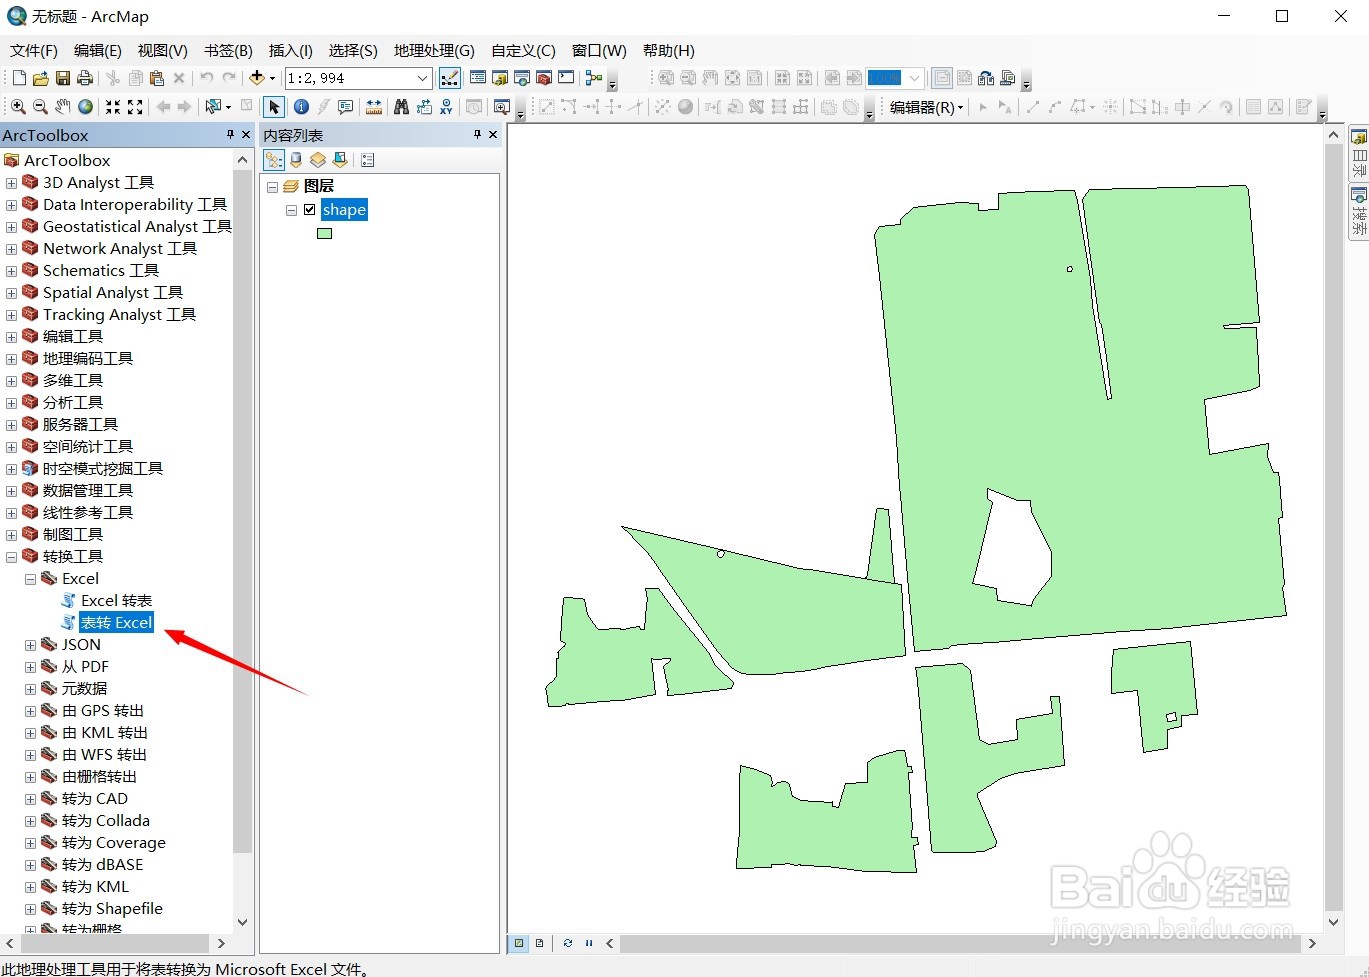Click the 转为 CAD toolset
The image size is (1369, 977).
[x=95, y=799]
